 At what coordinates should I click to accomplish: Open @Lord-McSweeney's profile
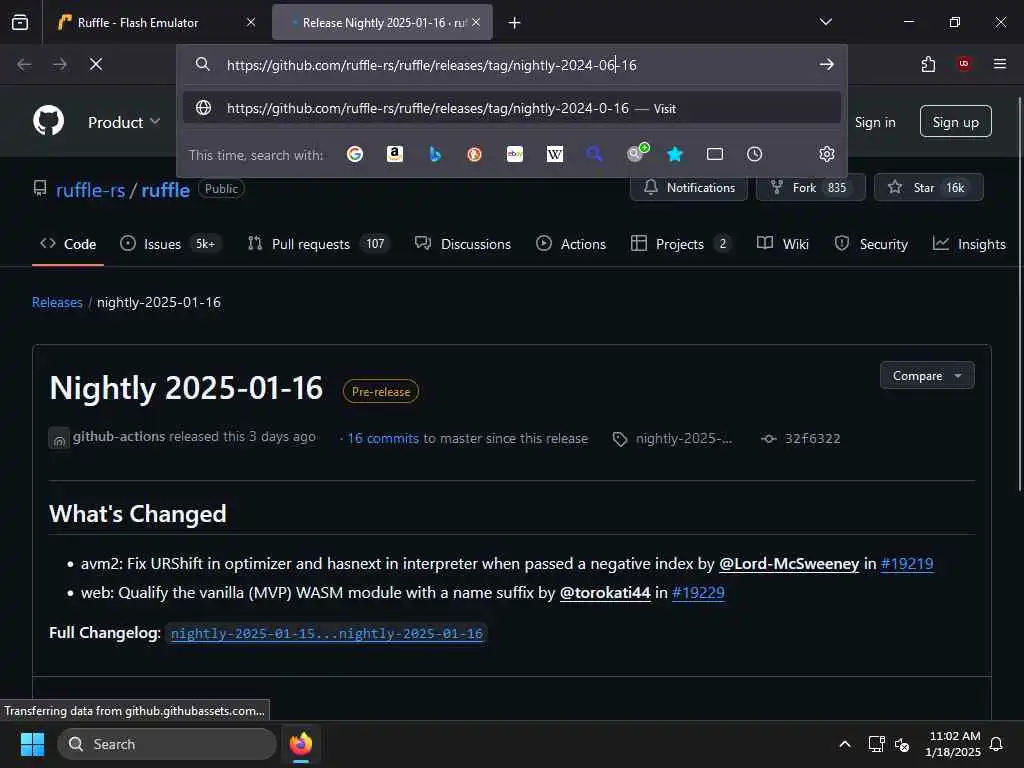pyautogui.click(x=789, y=564)
